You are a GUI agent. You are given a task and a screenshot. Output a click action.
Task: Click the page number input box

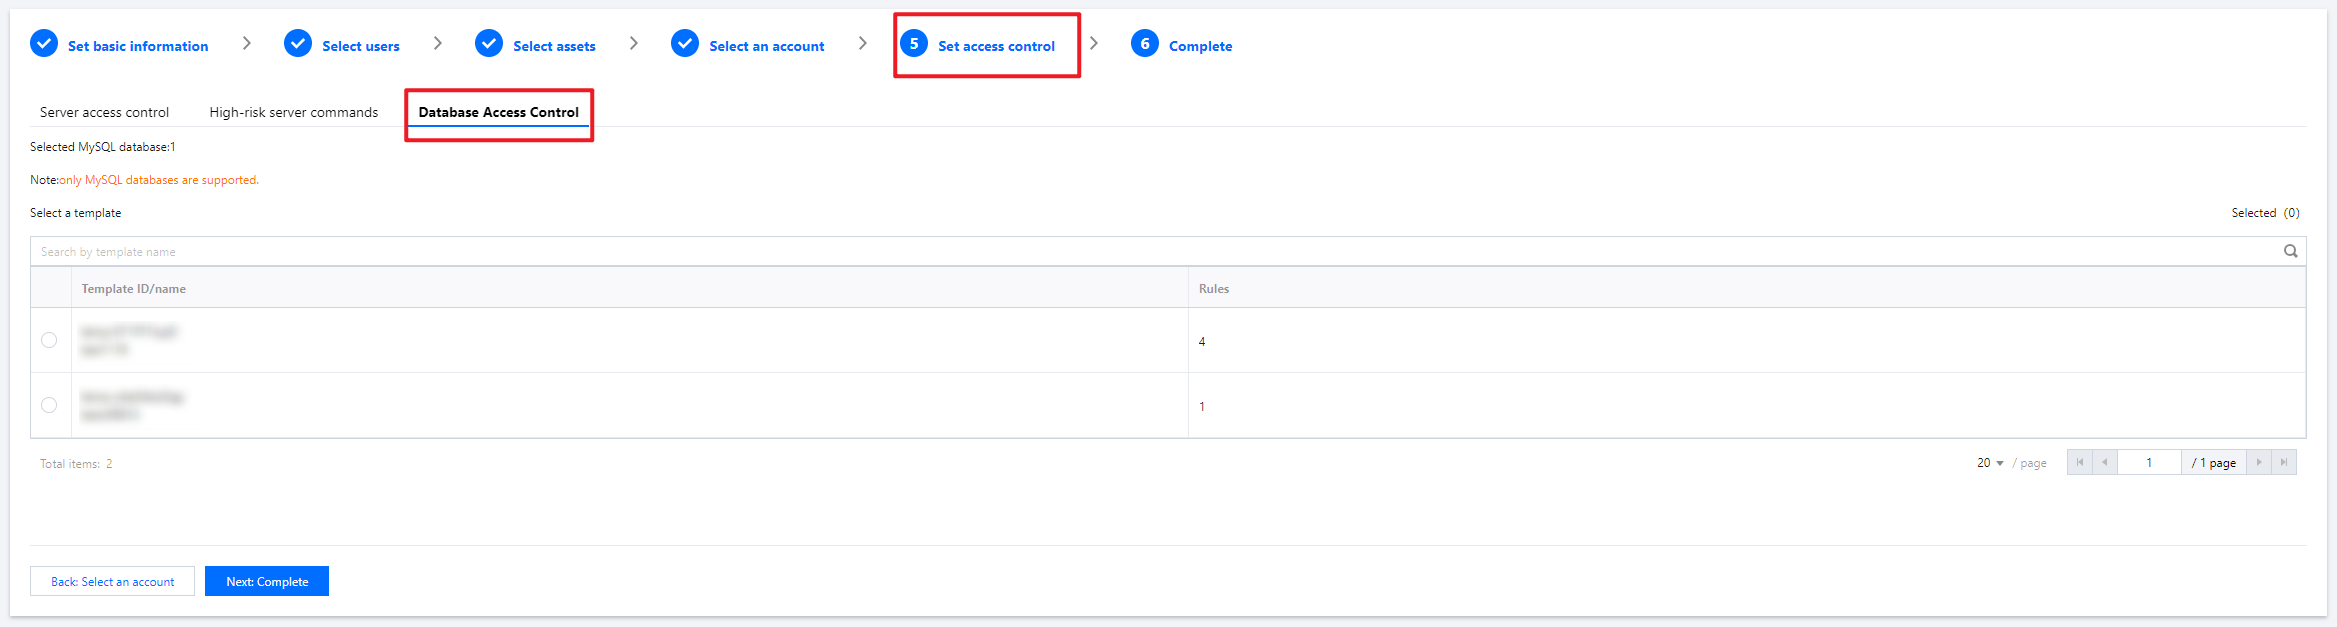click(2149, 462)
